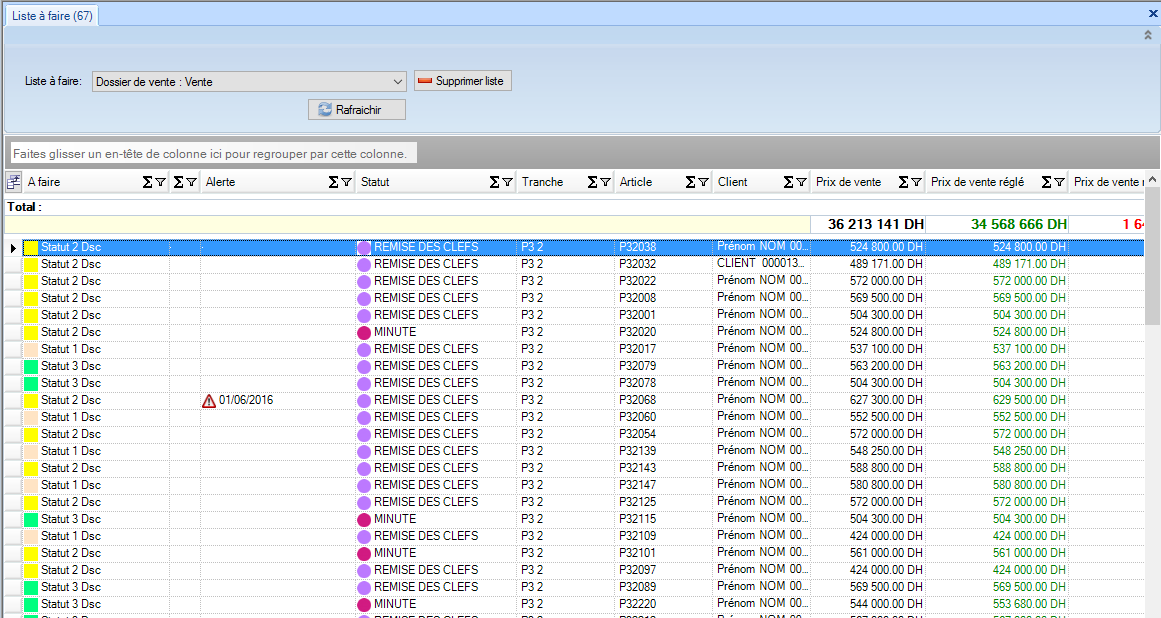Click the filter icon in Statut column
This screenshot has width=1161, height=618.
point(507,182)
